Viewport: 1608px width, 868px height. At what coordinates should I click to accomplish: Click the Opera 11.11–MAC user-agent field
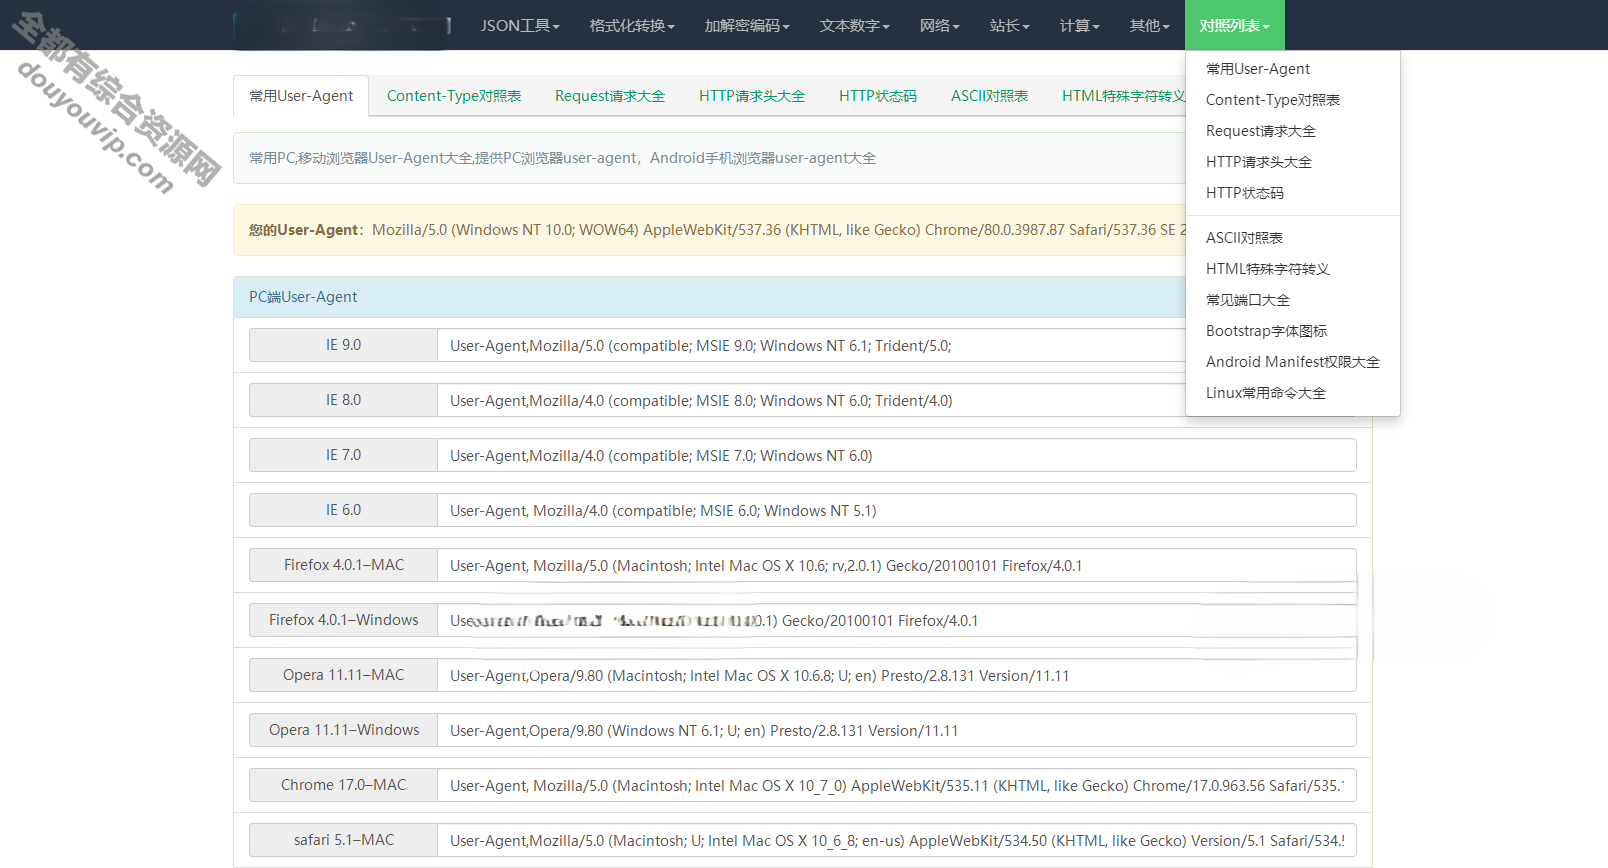897,675
